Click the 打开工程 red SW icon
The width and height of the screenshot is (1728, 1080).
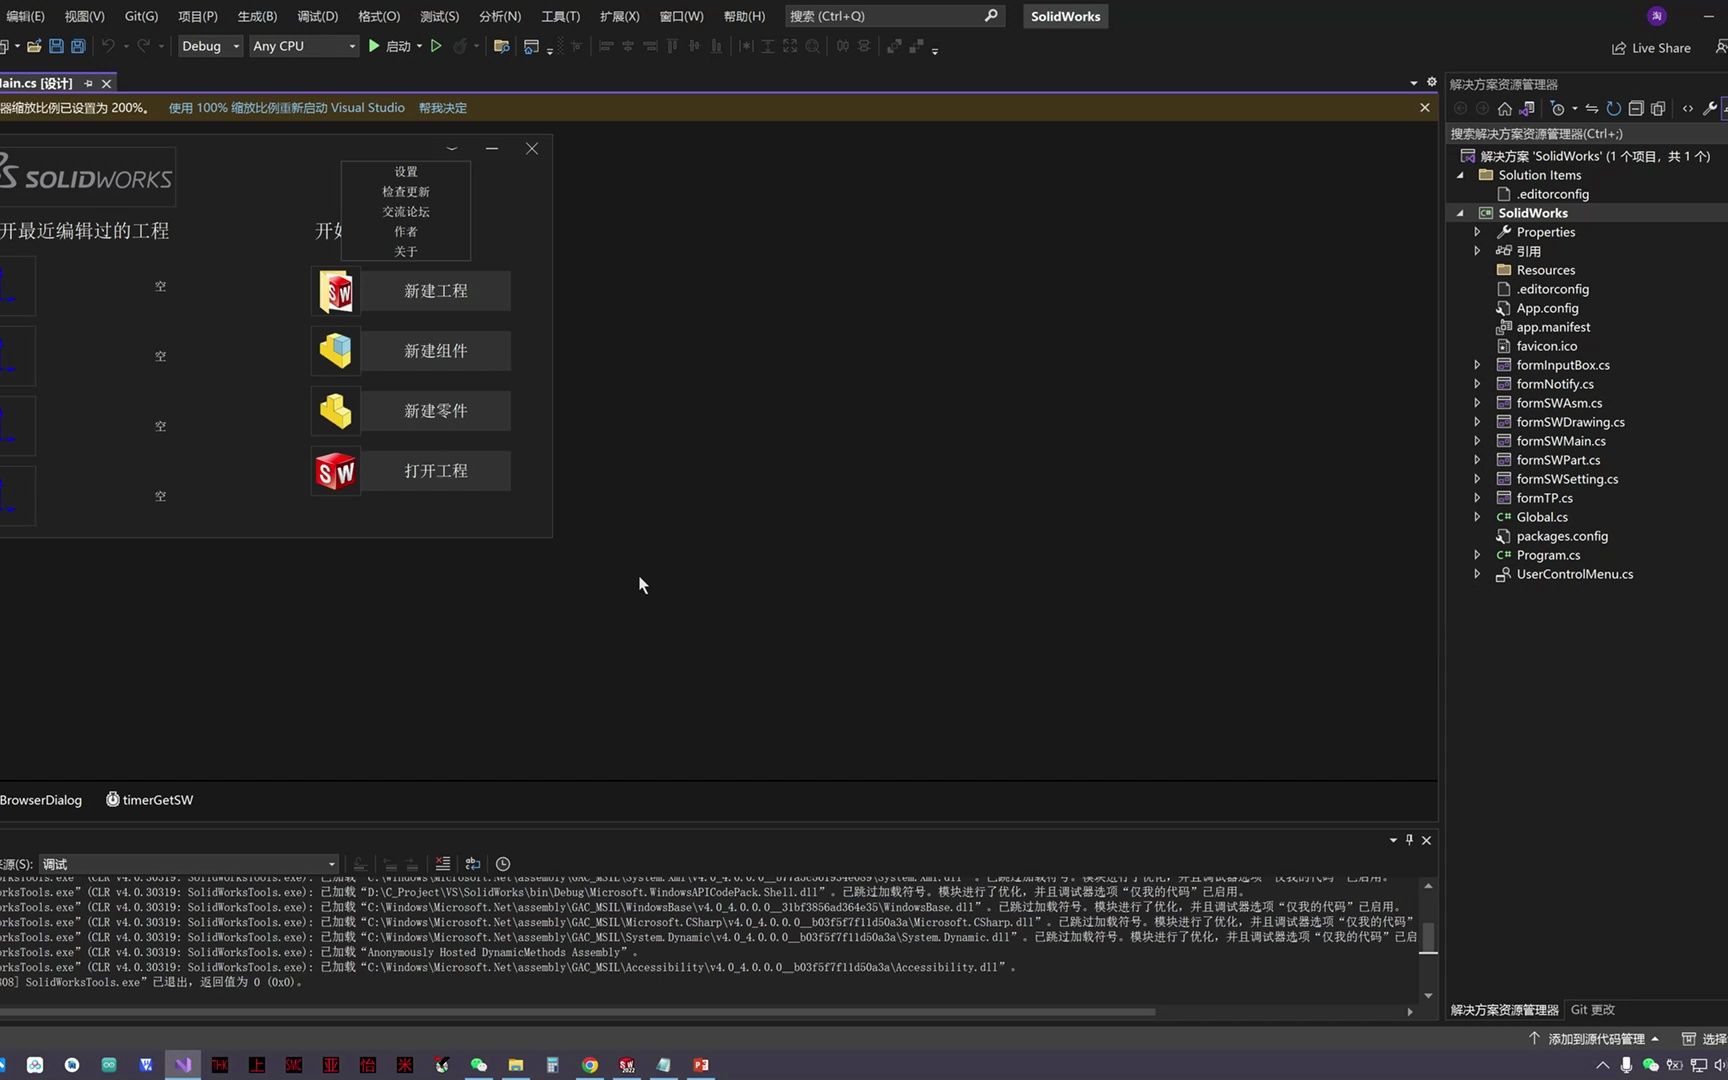[336, 471]
